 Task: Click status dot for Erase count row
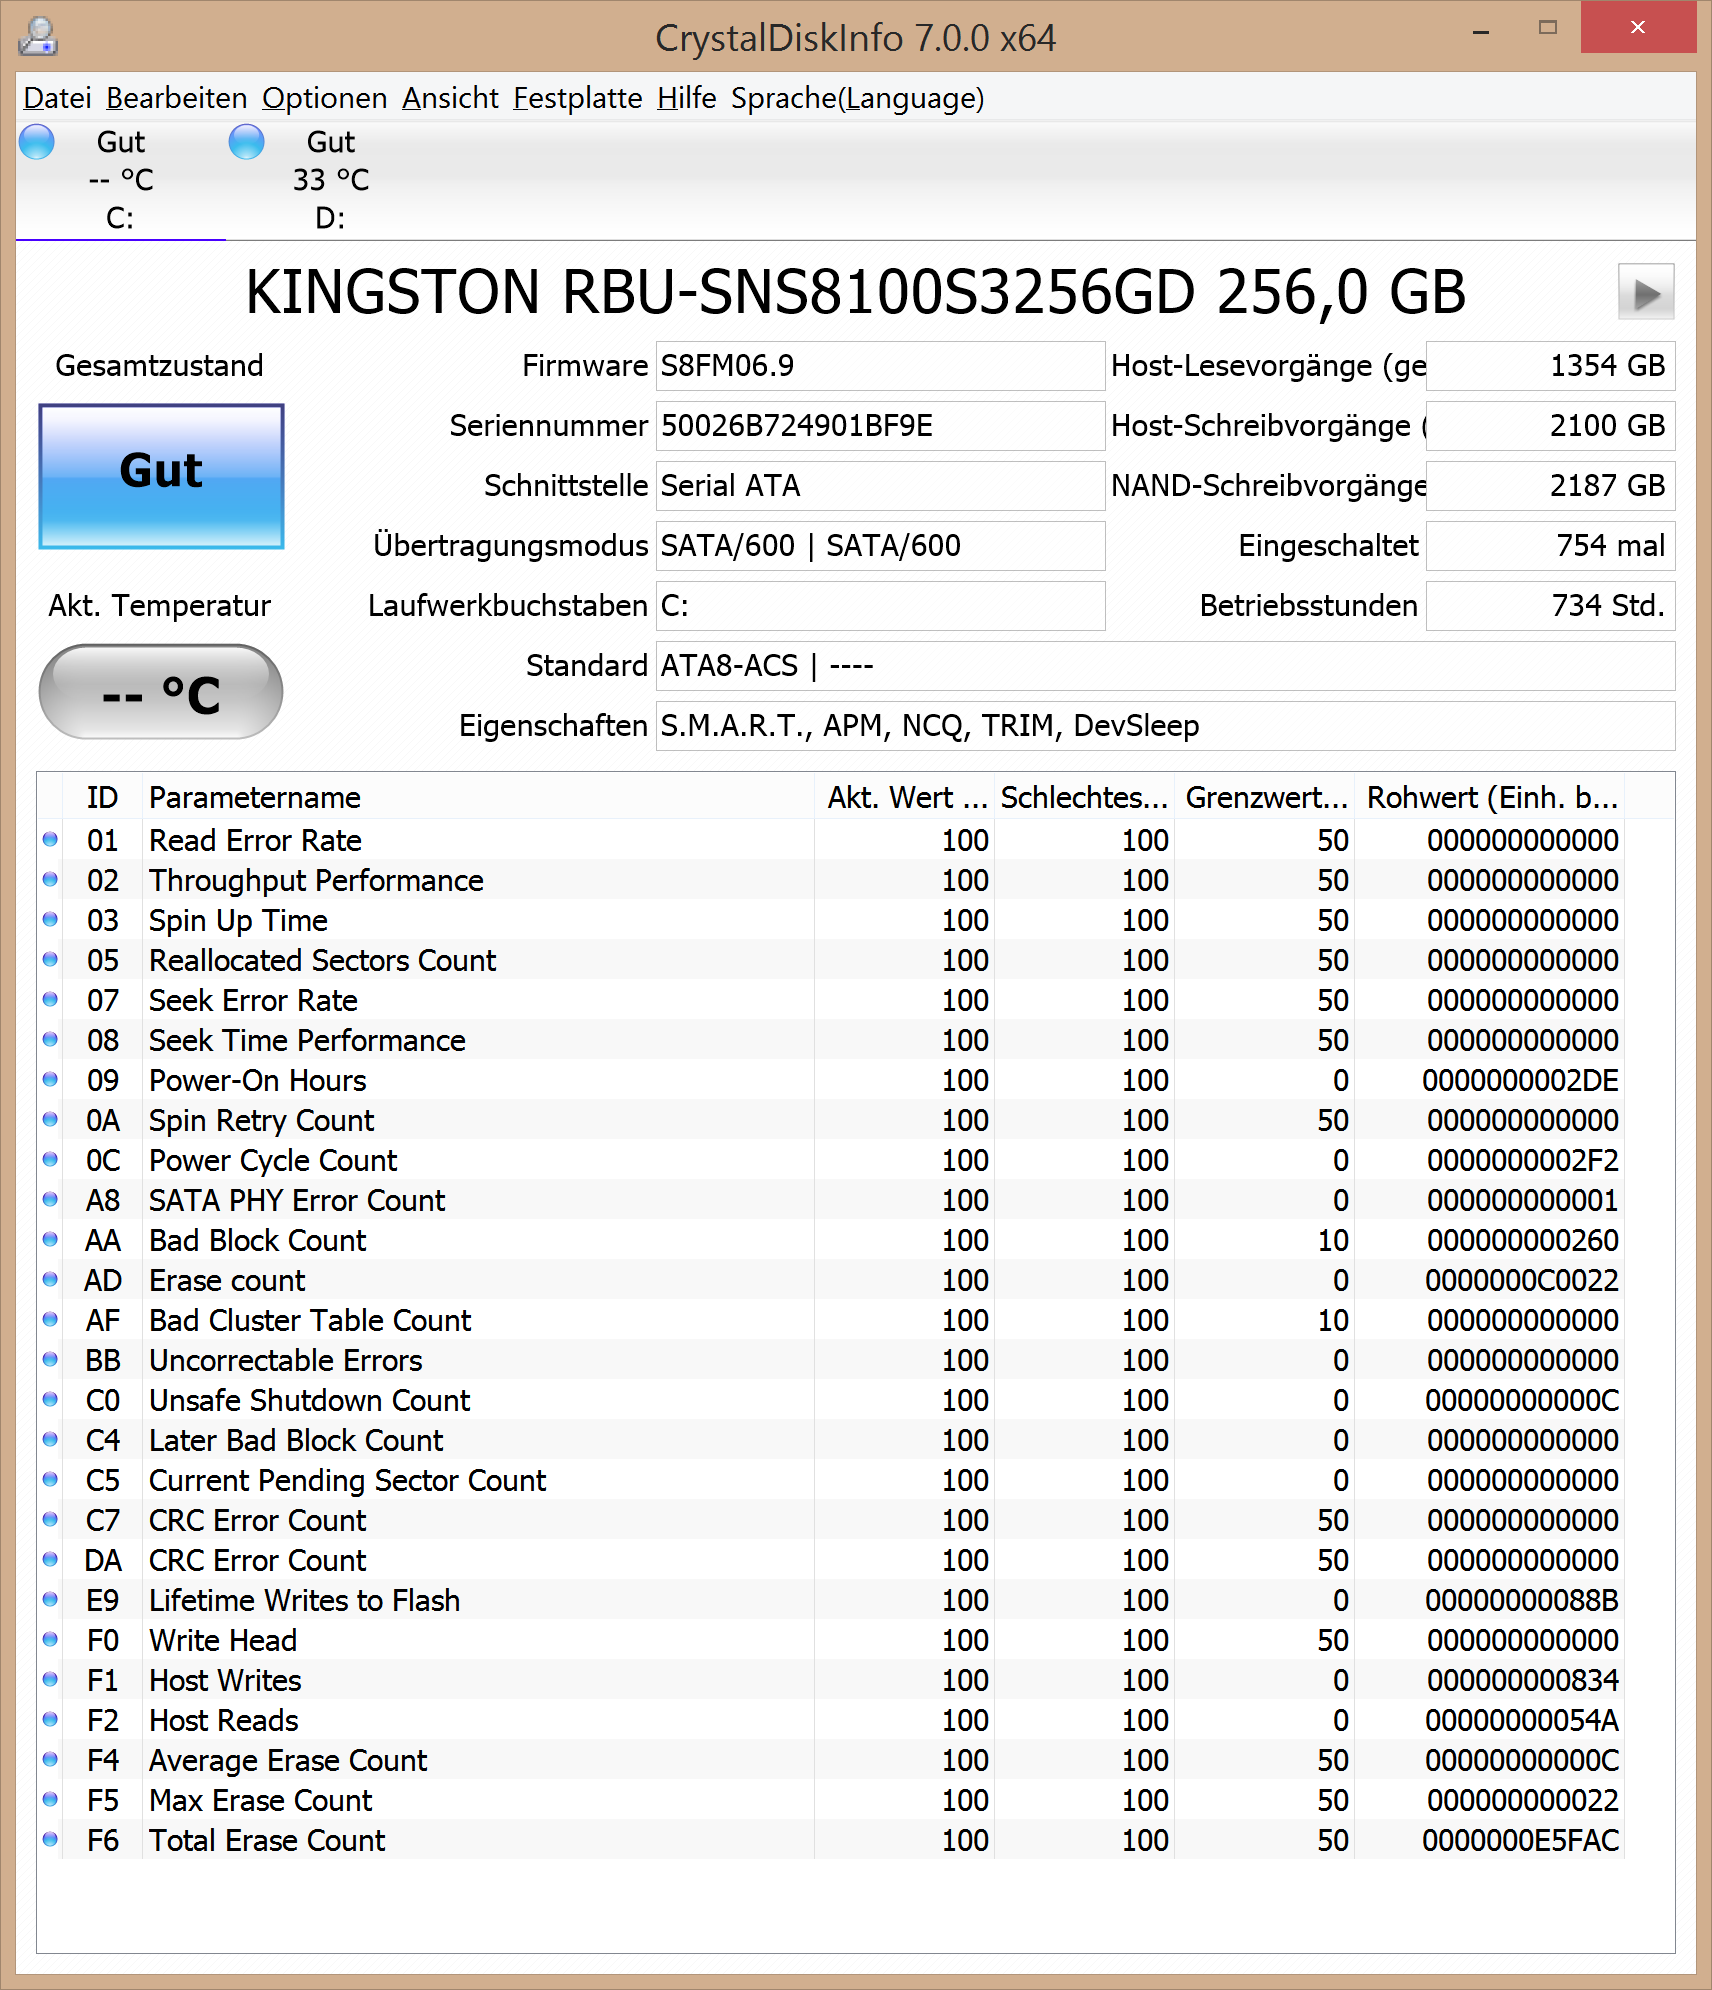(50, 1280)
